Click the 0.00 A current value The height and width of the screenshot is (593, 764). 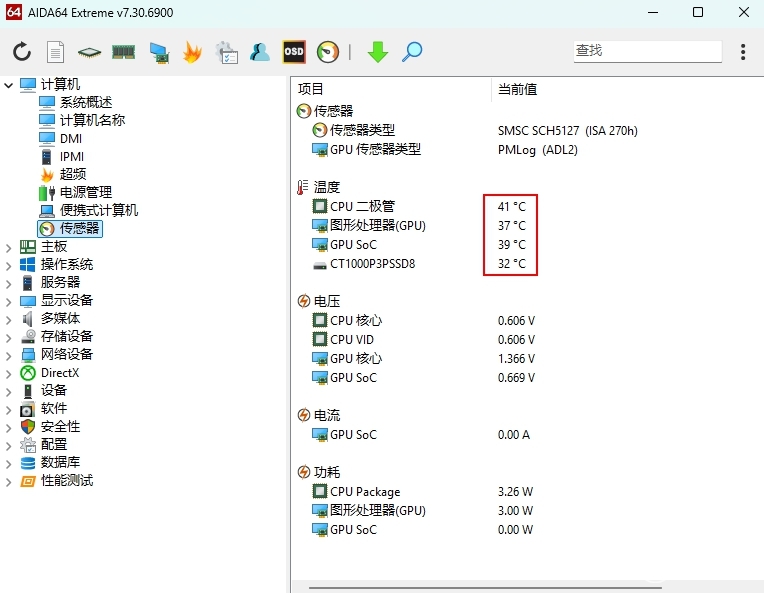(x=514, y=435)
